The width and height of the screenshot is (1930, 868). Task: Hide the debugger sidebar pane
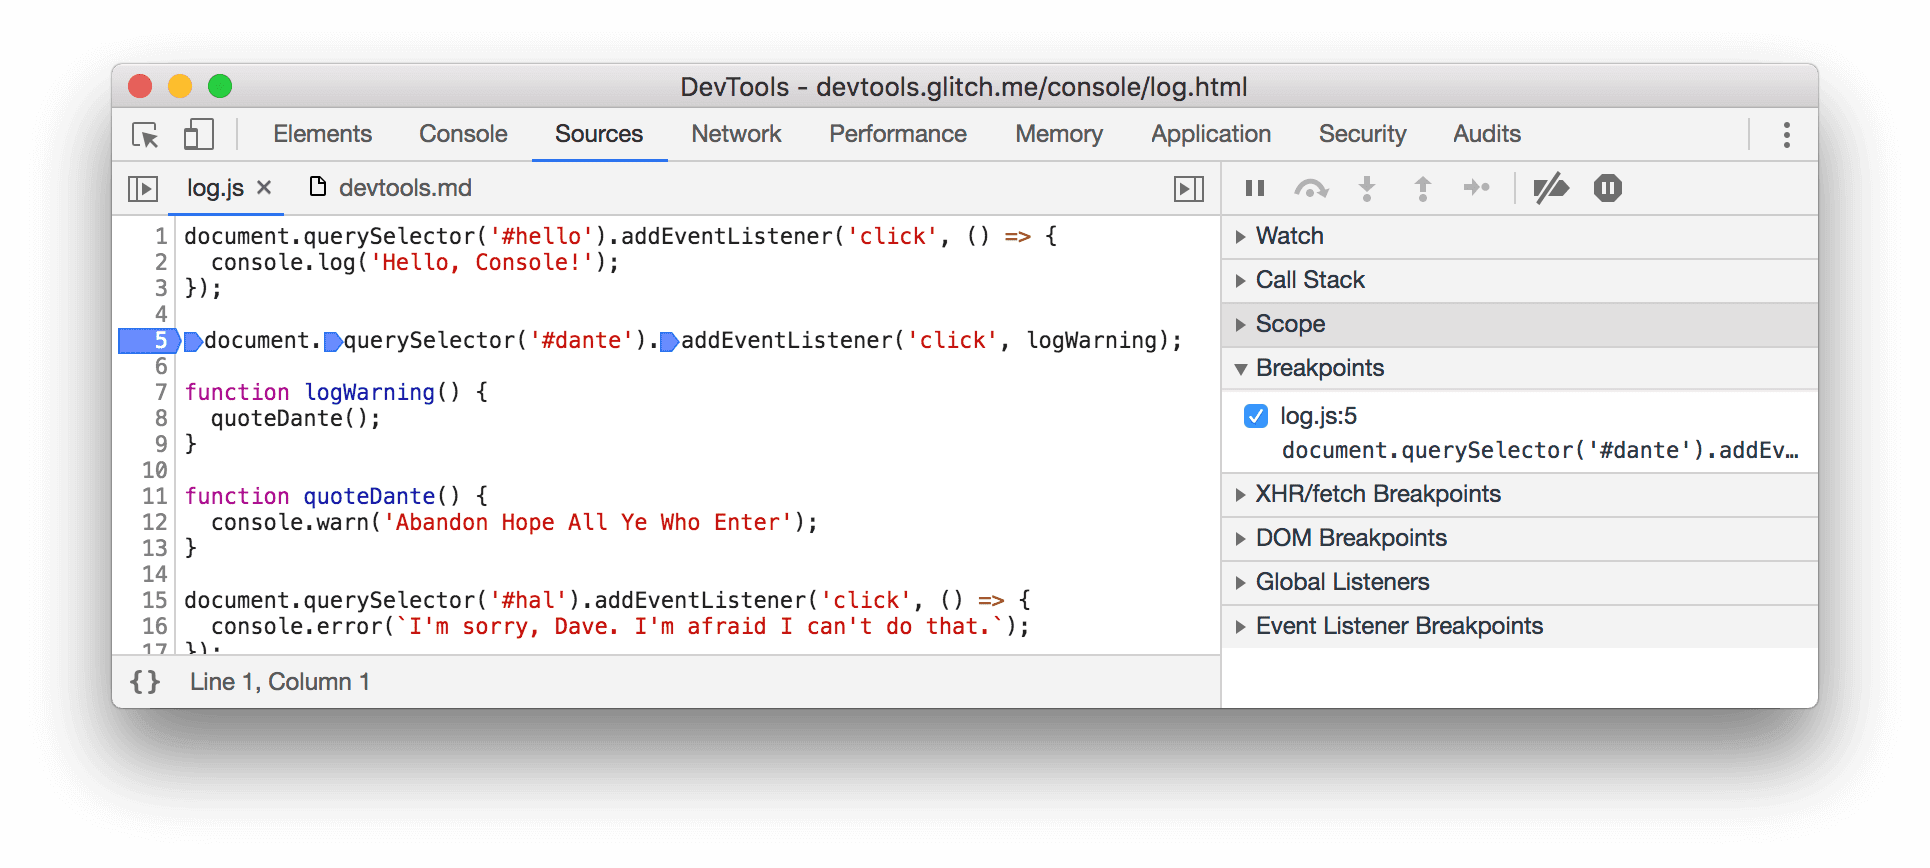(x=1188, y=189)
